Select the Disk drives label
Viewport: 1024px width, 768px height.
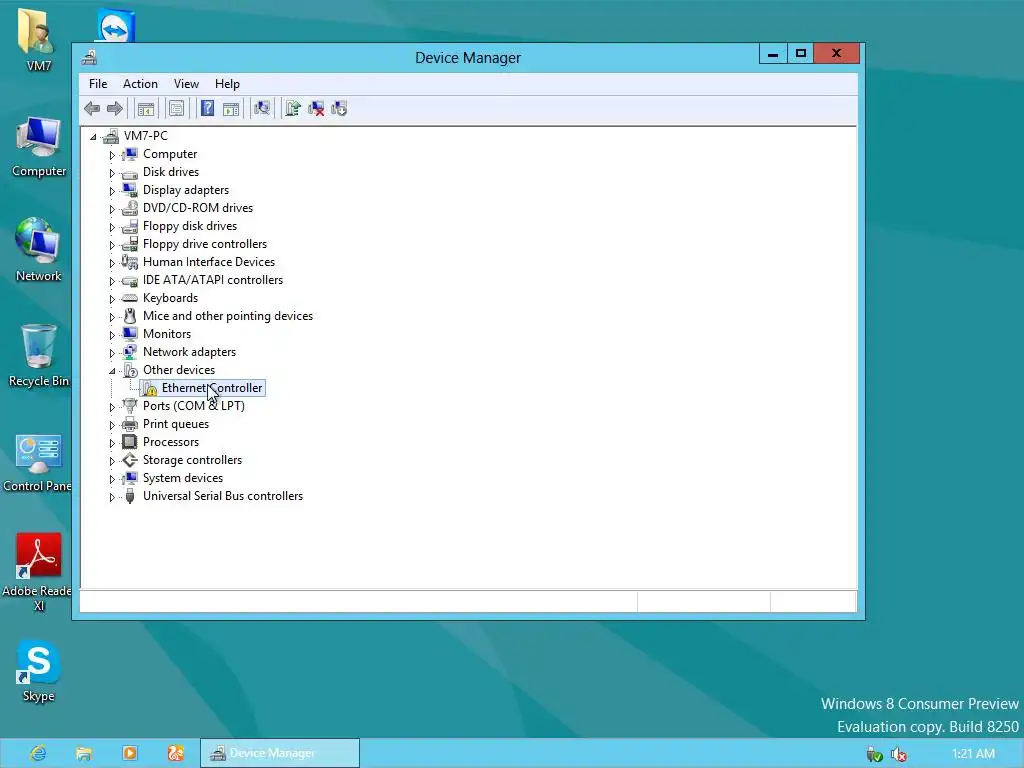(171, 172)
